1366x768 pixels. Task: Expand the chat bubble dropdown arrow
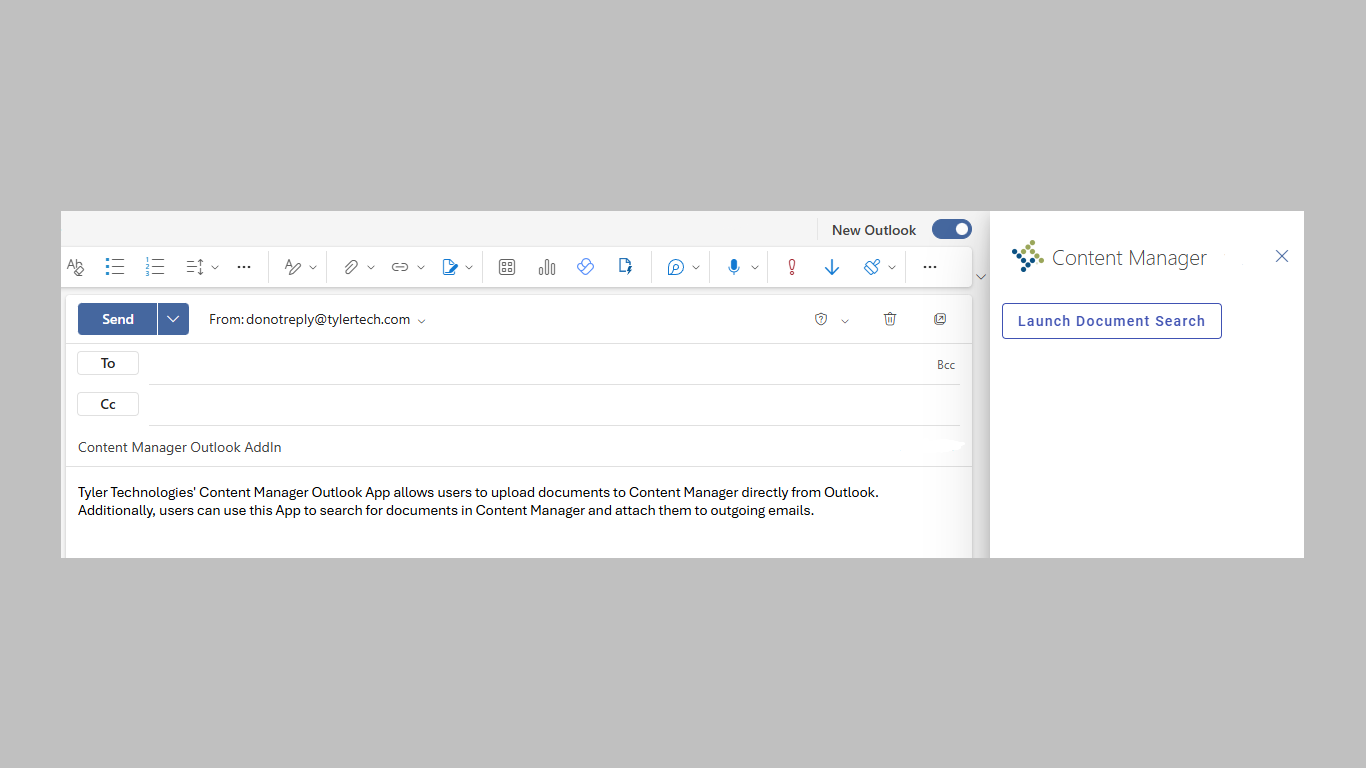click(696, 268)
